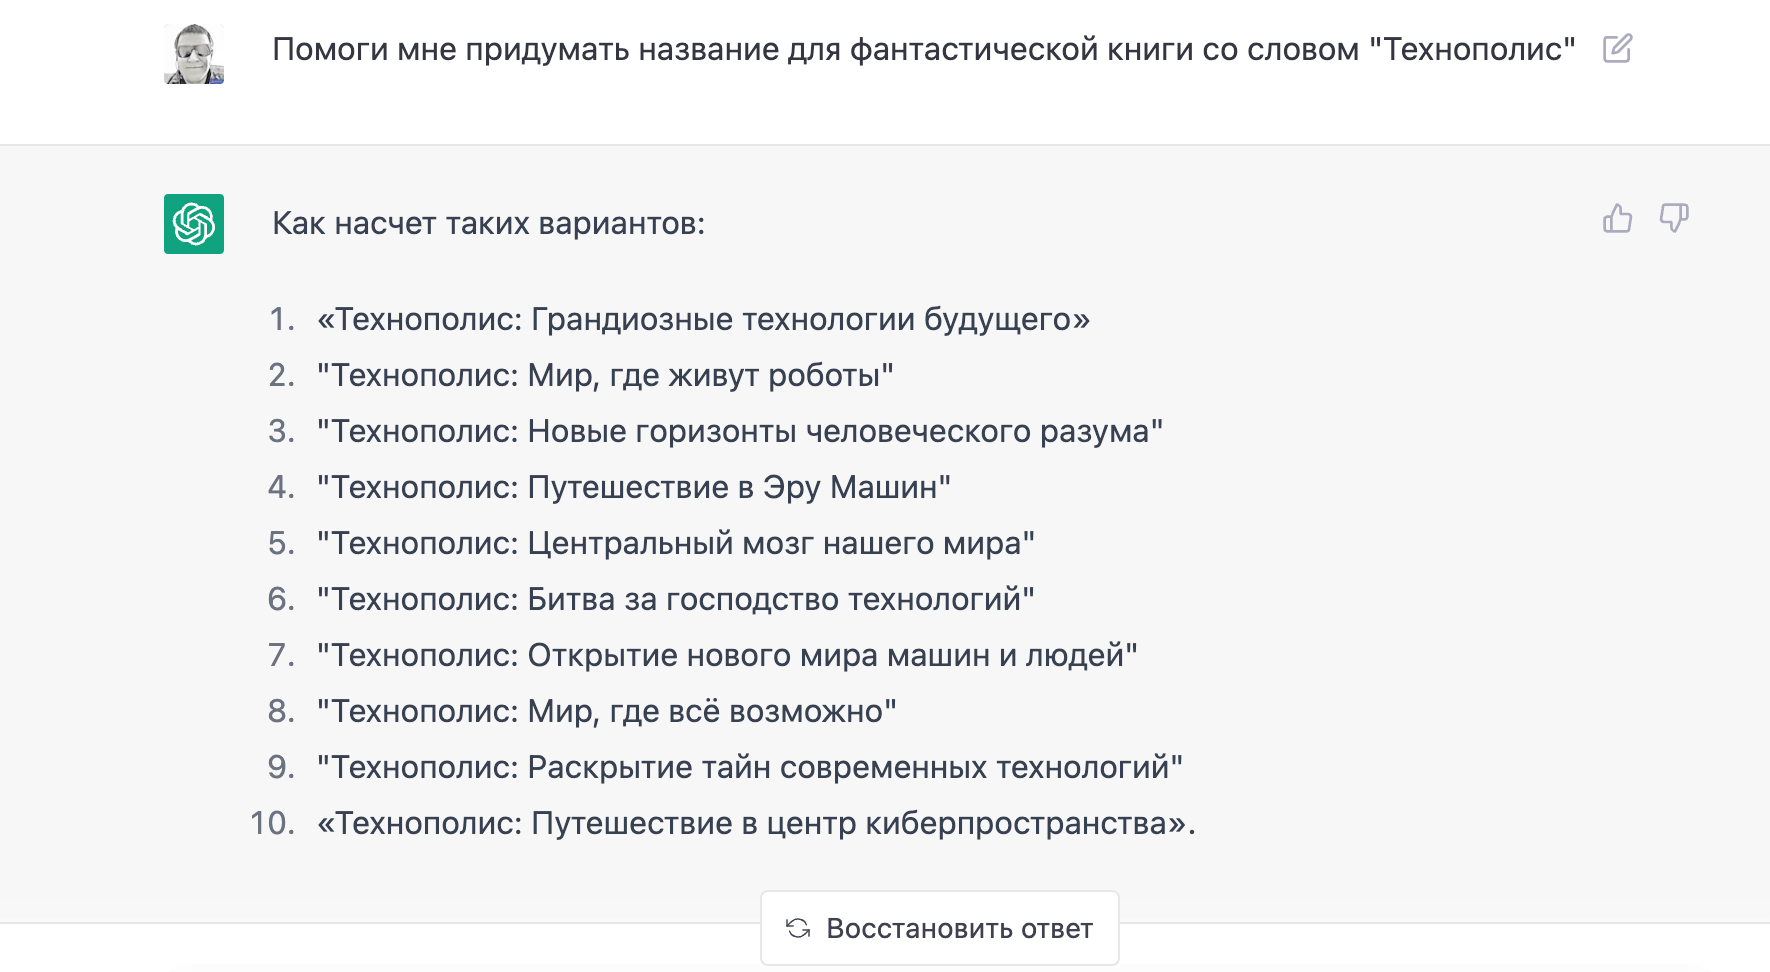This screenshot has height=972, width=1770.
Task: Click the list number marker "10."
Action: (272, 823)
